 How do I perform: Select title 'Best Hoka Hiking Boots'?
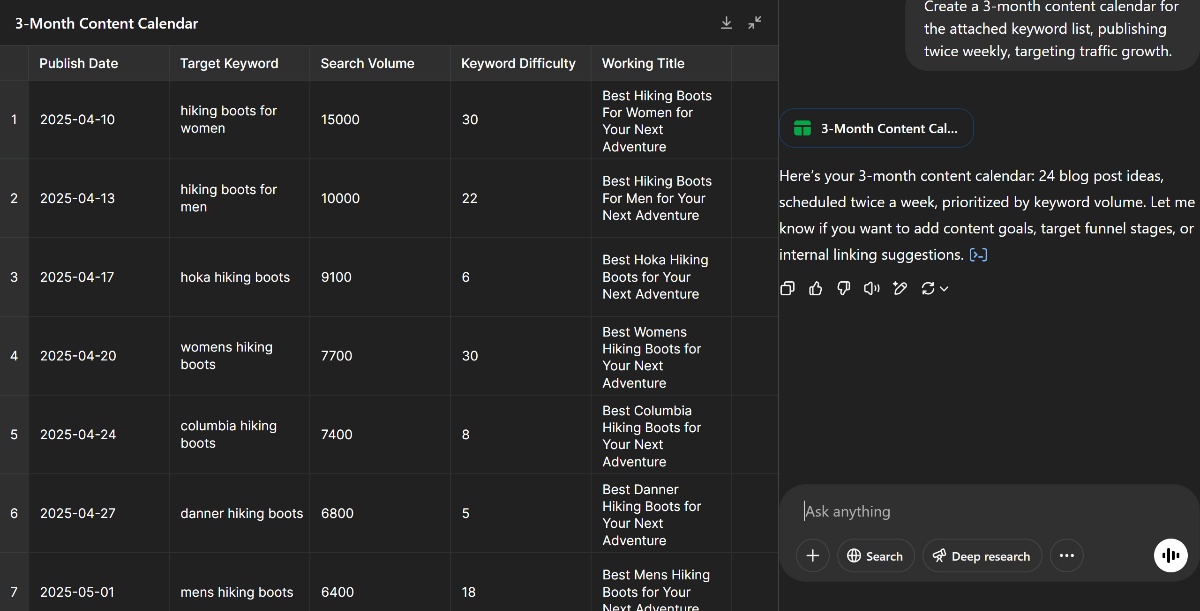tap(661, 277)
